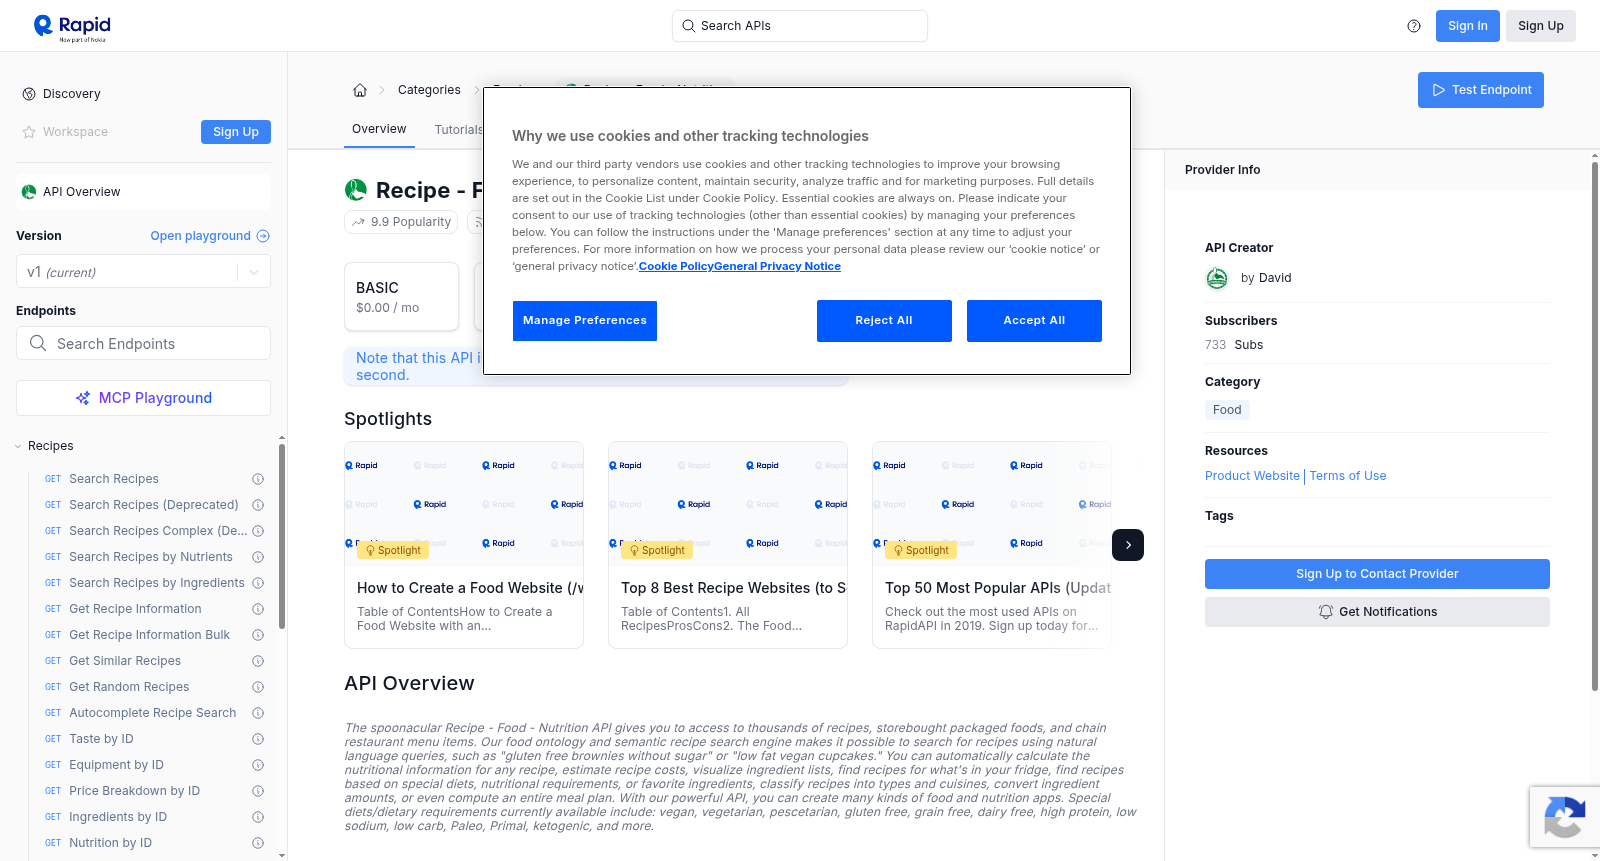Image resolution: width=1600 pixels, height=861 pixels.
Task: Show info for Autocomplete Recipe Search
Action: (x=258, y=713)
